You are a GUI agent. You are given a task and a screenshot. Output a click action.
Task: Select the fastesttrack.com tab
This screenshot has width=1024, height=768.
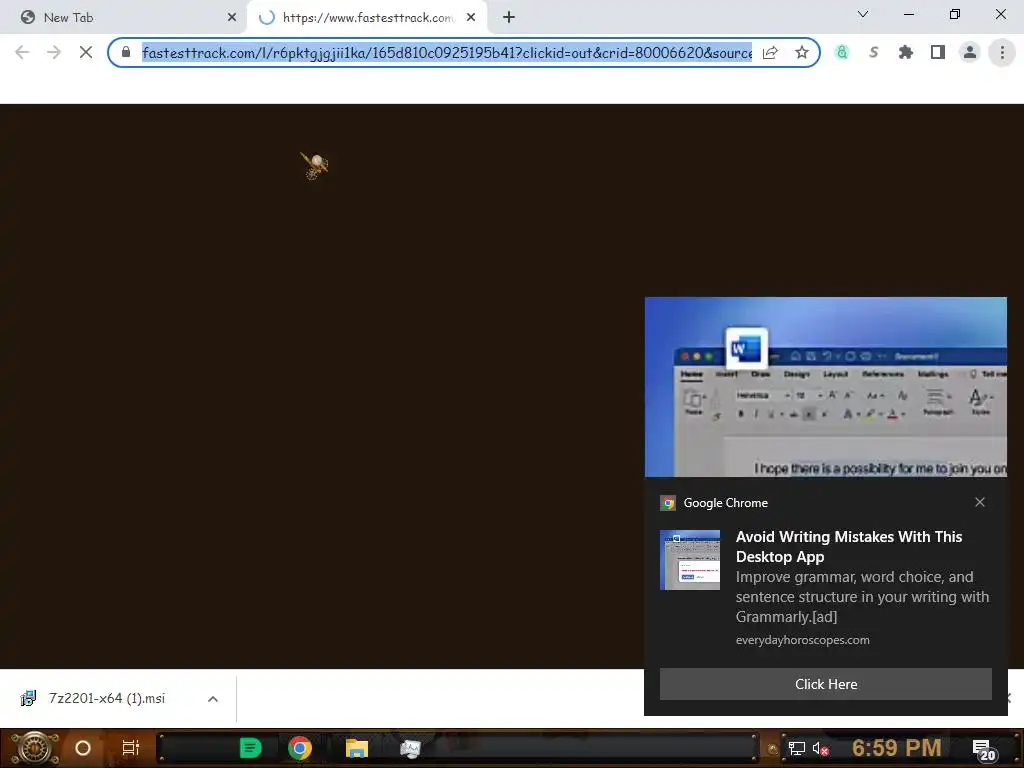pyautogui.click(x=368, y=18)
